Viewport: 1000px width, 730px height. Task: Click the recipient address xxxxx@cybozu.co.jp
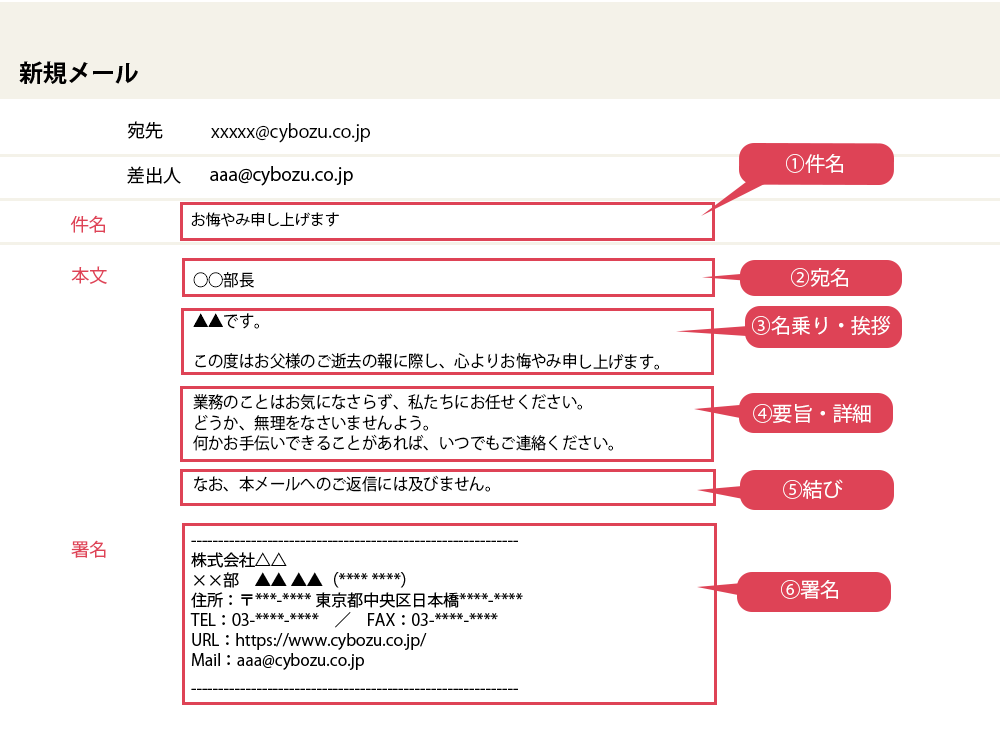290,131
